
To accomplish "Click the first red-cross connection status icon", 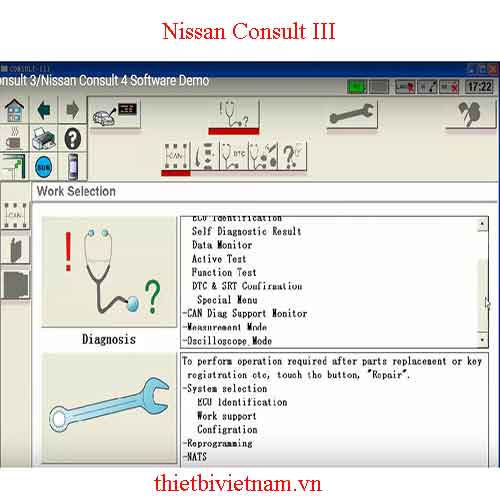I will point(405,87).
